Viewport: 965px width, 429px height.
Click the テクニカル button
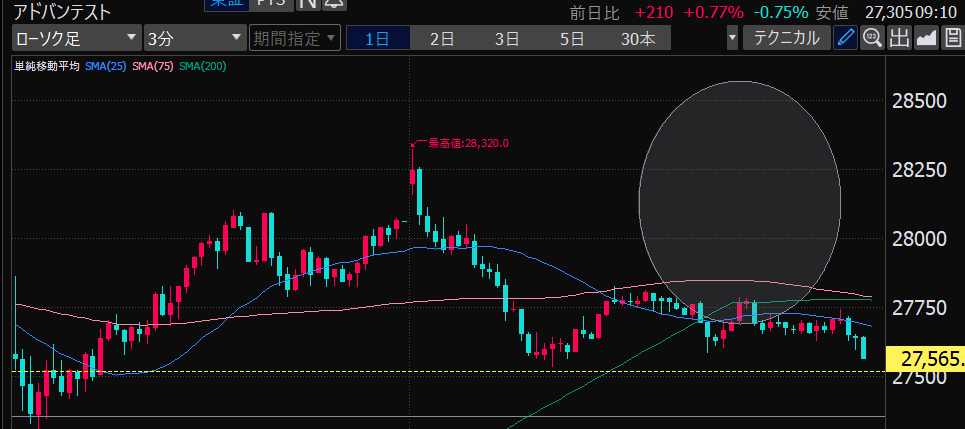(787, 39)
